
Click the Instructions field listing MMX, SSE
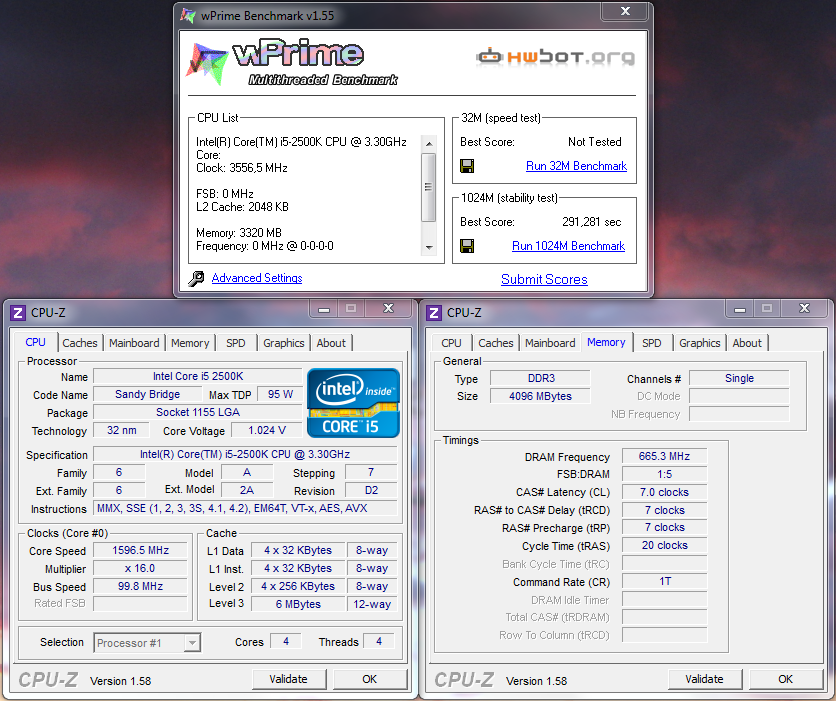coord(245,509)
